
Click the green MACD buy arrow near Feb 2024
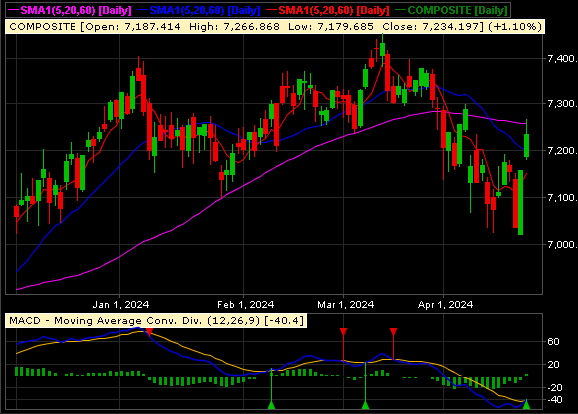point(272,405)
